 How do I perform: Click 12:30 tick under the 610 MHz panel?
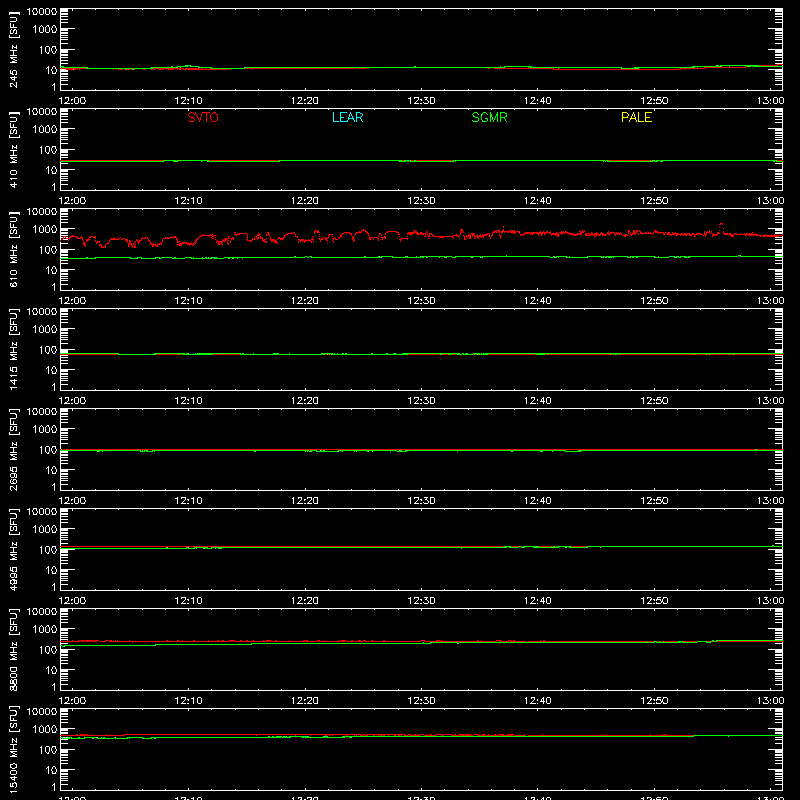421,301
